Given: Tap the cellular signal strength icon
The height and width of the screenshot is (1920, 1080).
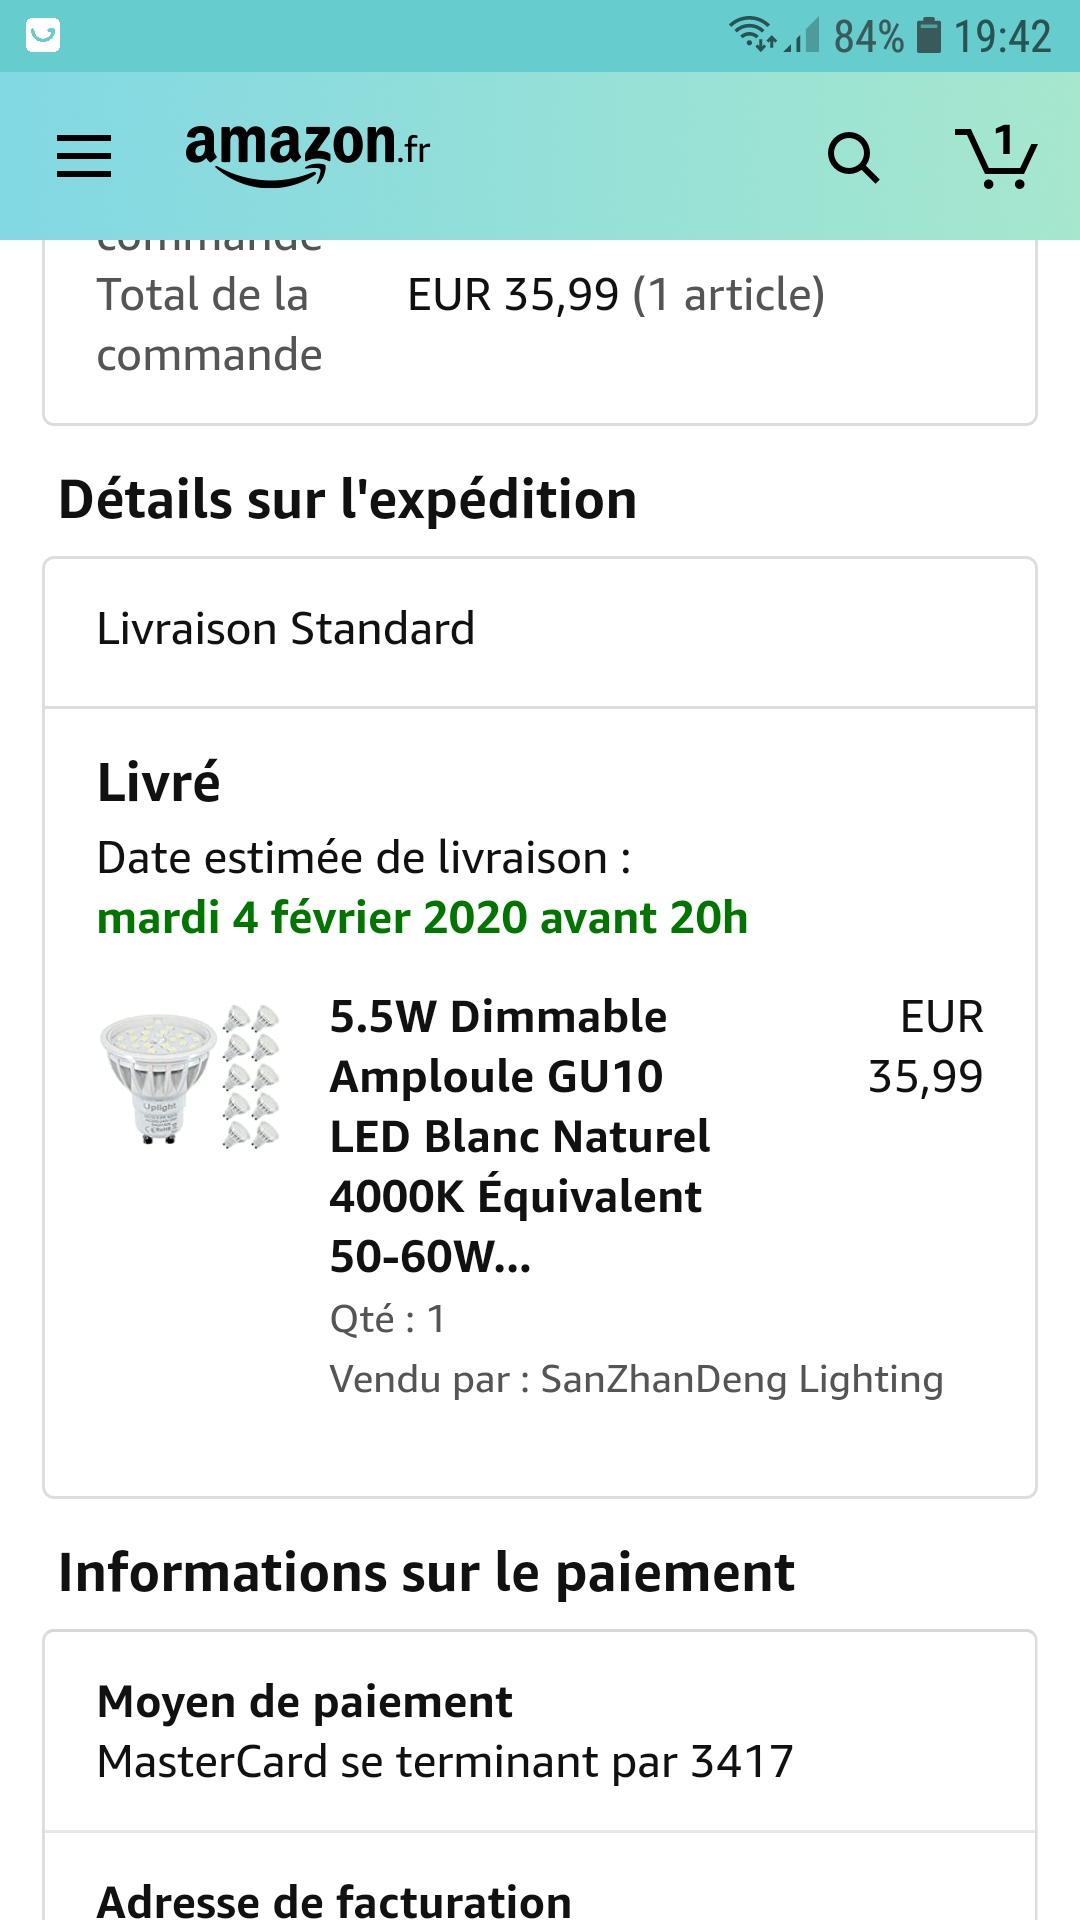Looking at the screenshot, I should point(802,36).
